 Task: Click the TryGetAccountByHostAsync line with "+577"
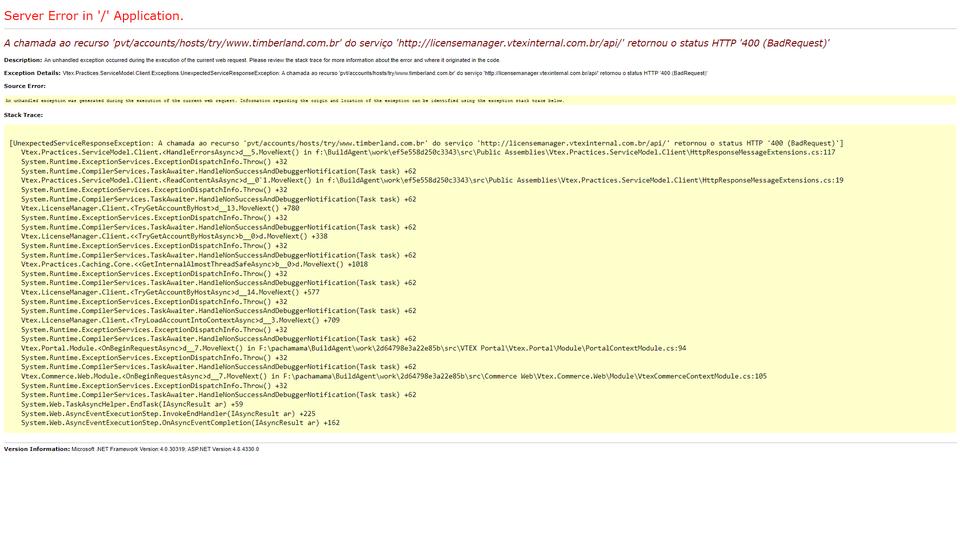pyautogui.click(x=170, y=292)
